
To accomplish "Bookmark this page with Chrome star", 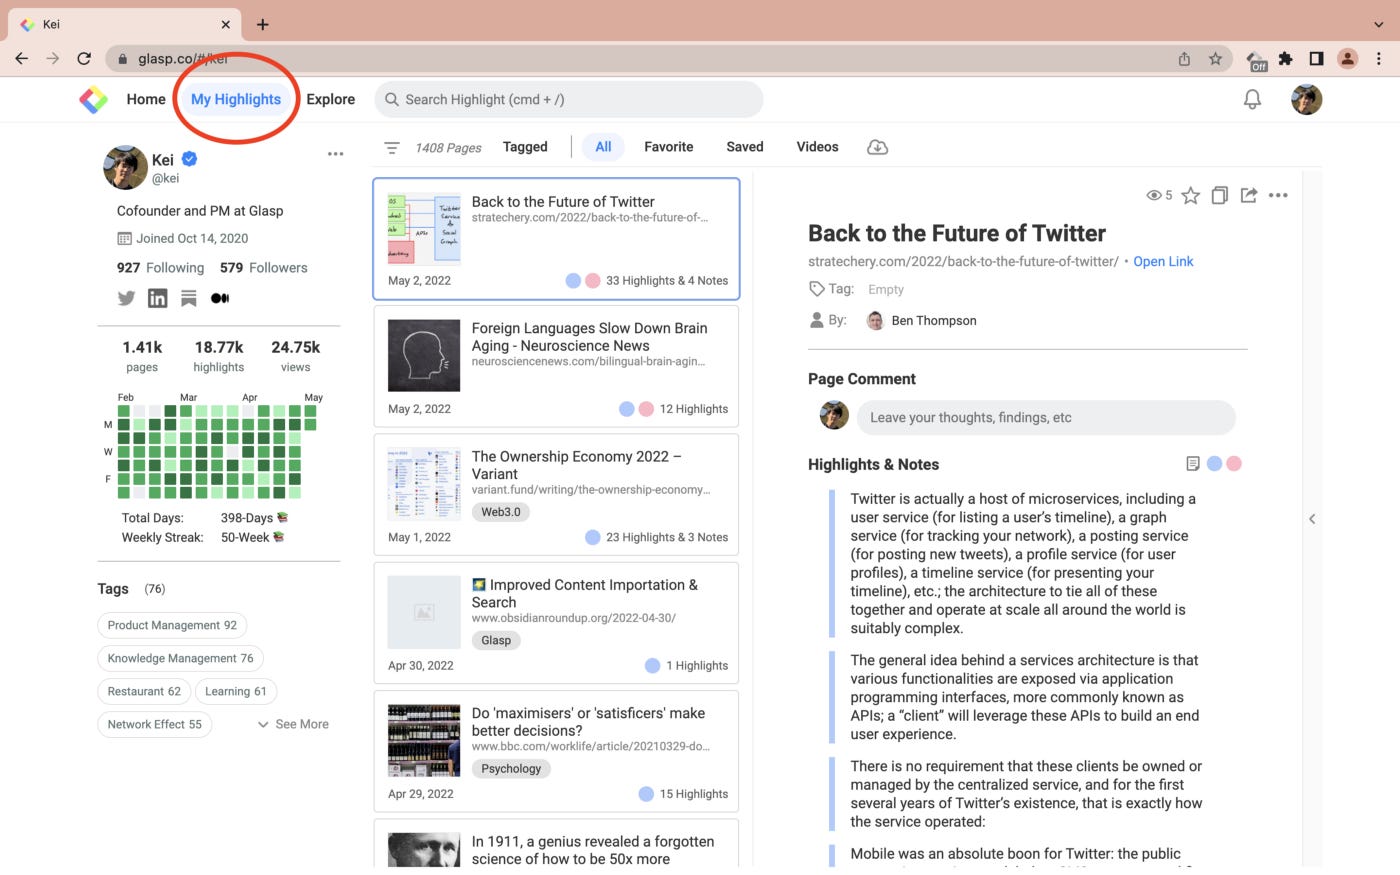I will [x=1215, y=59].
